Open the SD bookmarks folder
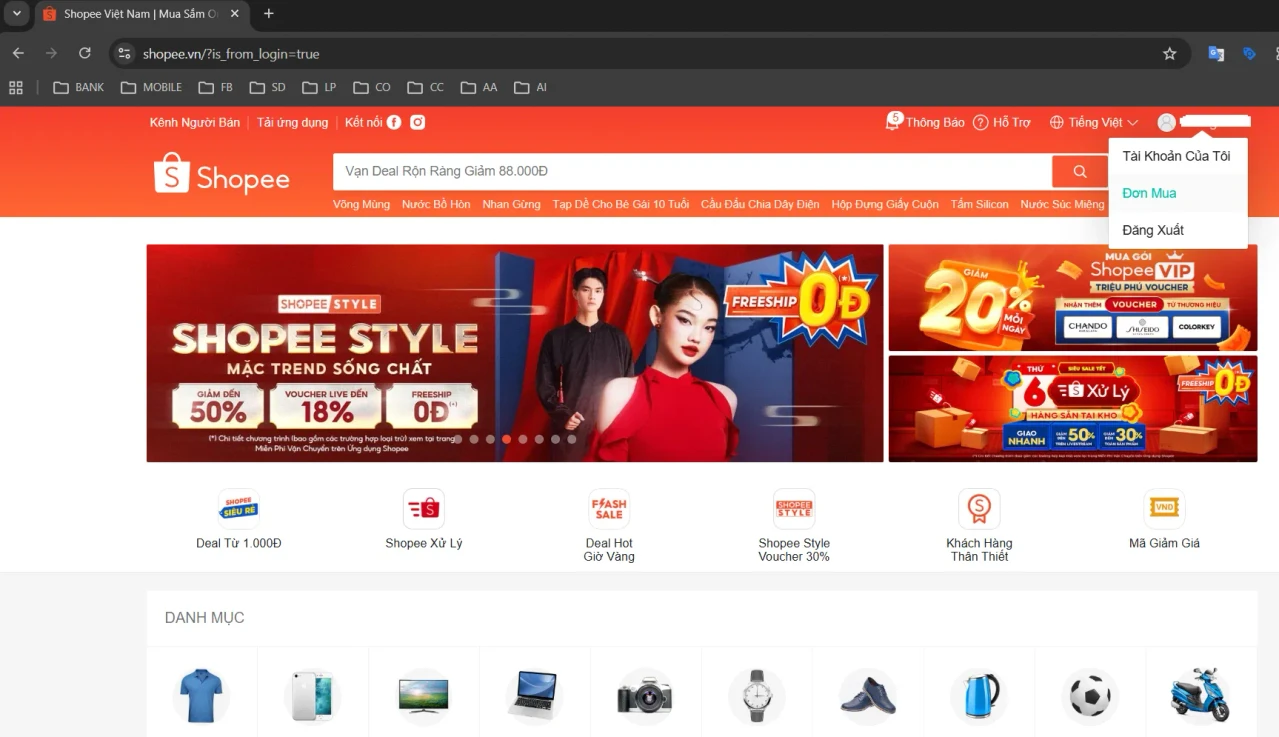Screen dimensions: 1279x737 pos(268,87)
